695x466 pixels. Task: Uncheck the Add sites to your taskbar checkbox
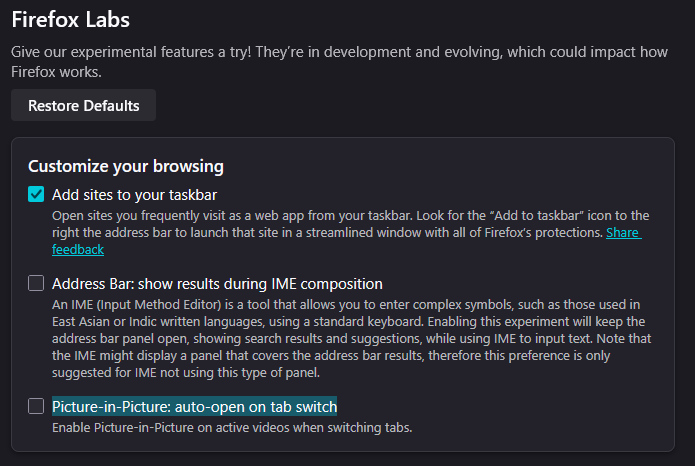point(36,194)
